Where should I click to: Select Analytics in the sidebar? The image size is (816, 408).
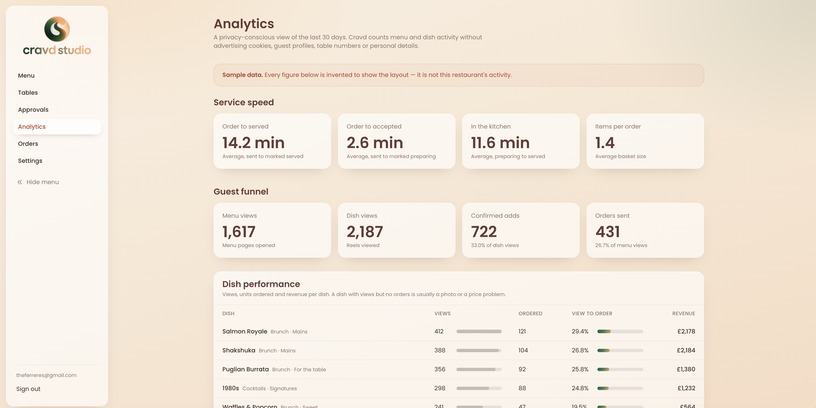click(x=57, y=127)
